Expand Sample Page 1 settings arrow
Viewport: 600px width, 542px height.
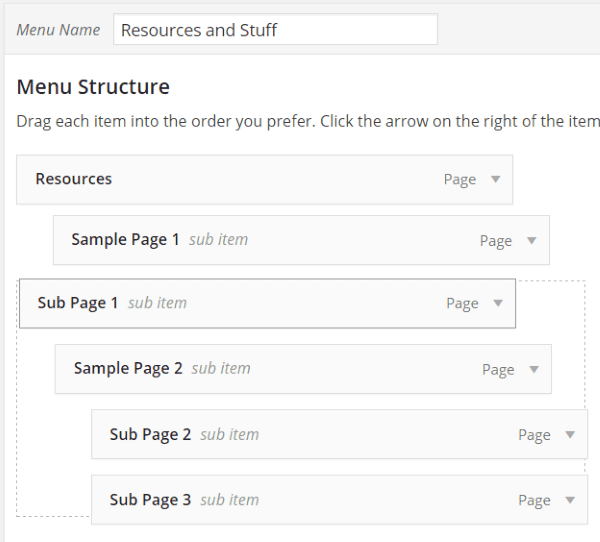point(532,240)
